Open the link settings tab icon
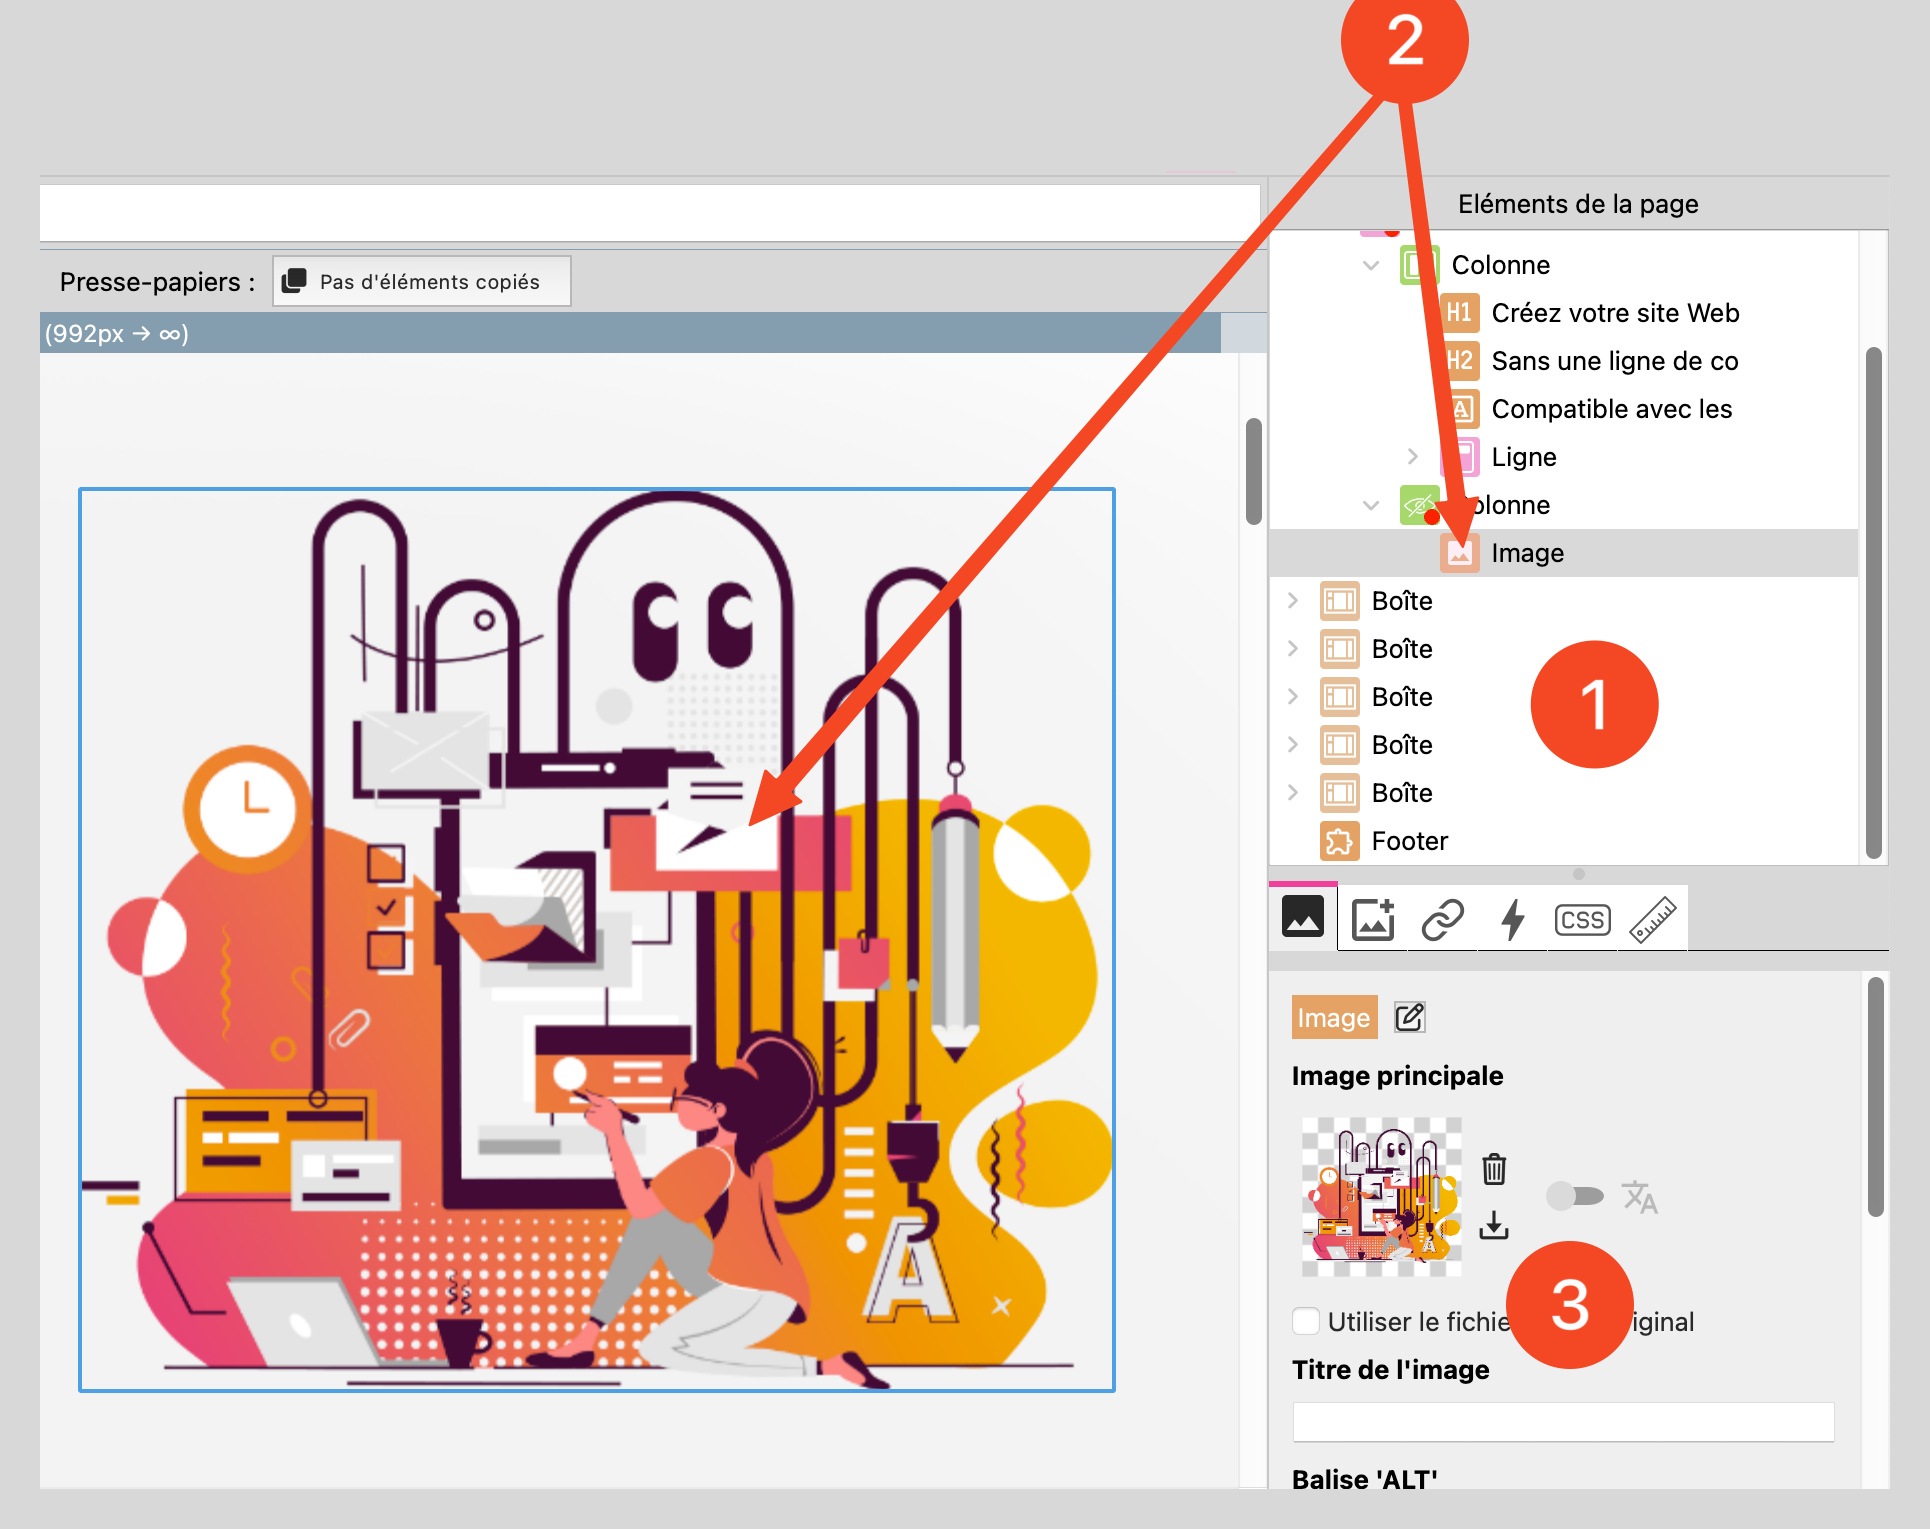Image resolution: width=1930 pixels, height=1529 pixels. (1442, 919)
